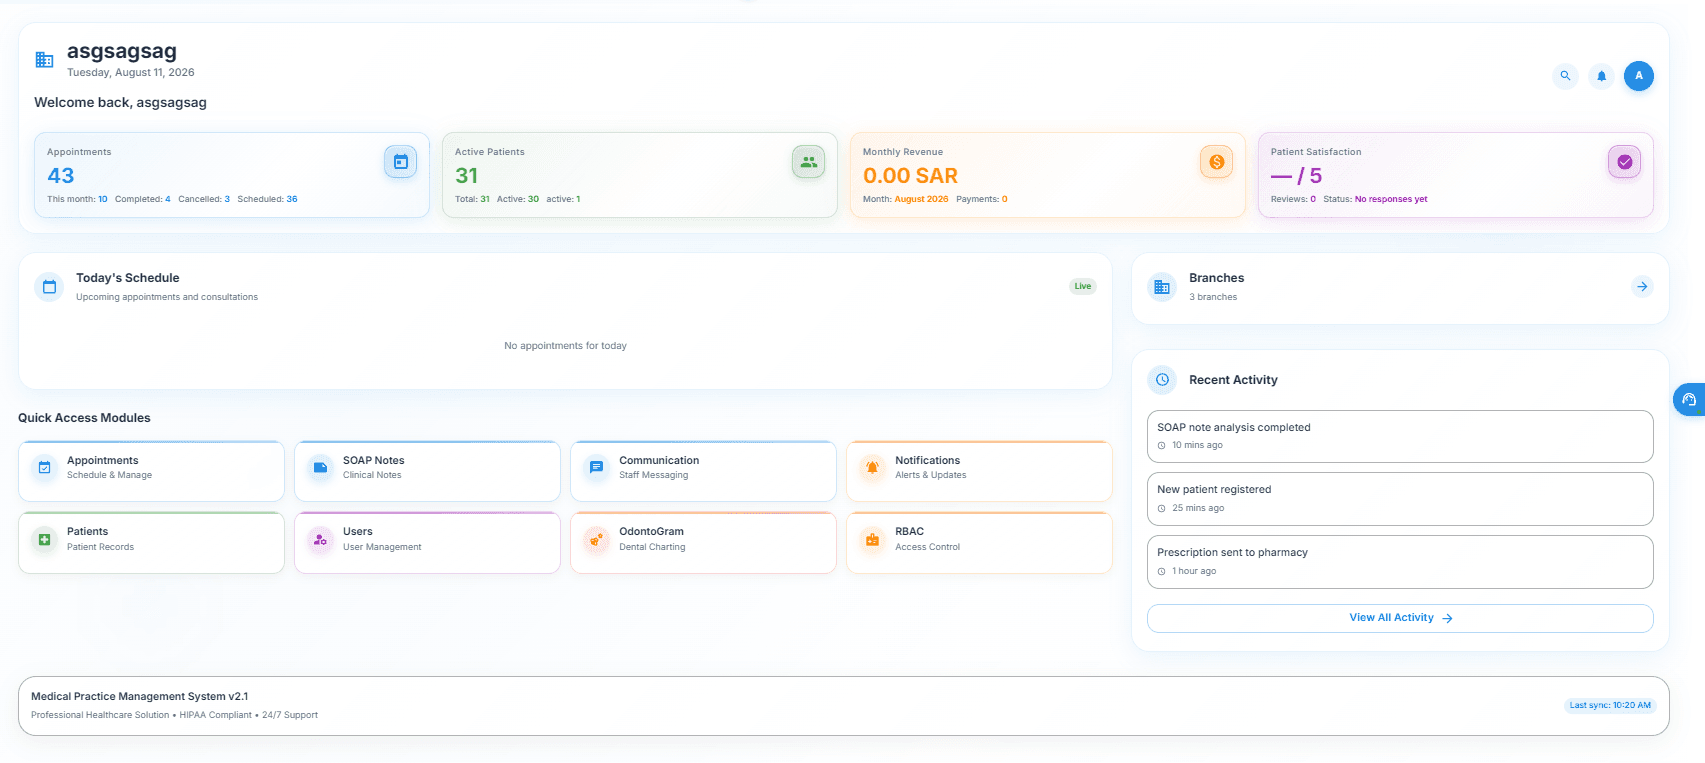Click the Live badge on Today's Schedule
The width and height of the screenshot is (1705, 763).
click(1083, 286)
